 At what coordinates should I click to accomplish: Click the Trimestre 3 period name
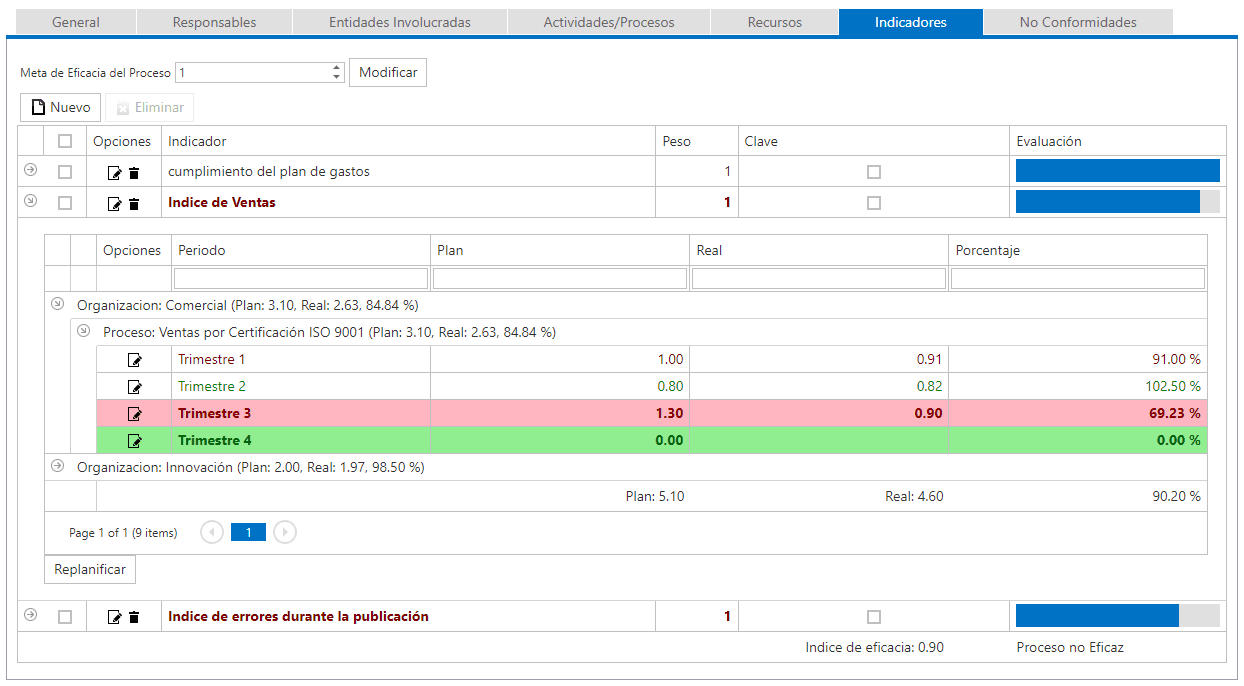(214, 413)
